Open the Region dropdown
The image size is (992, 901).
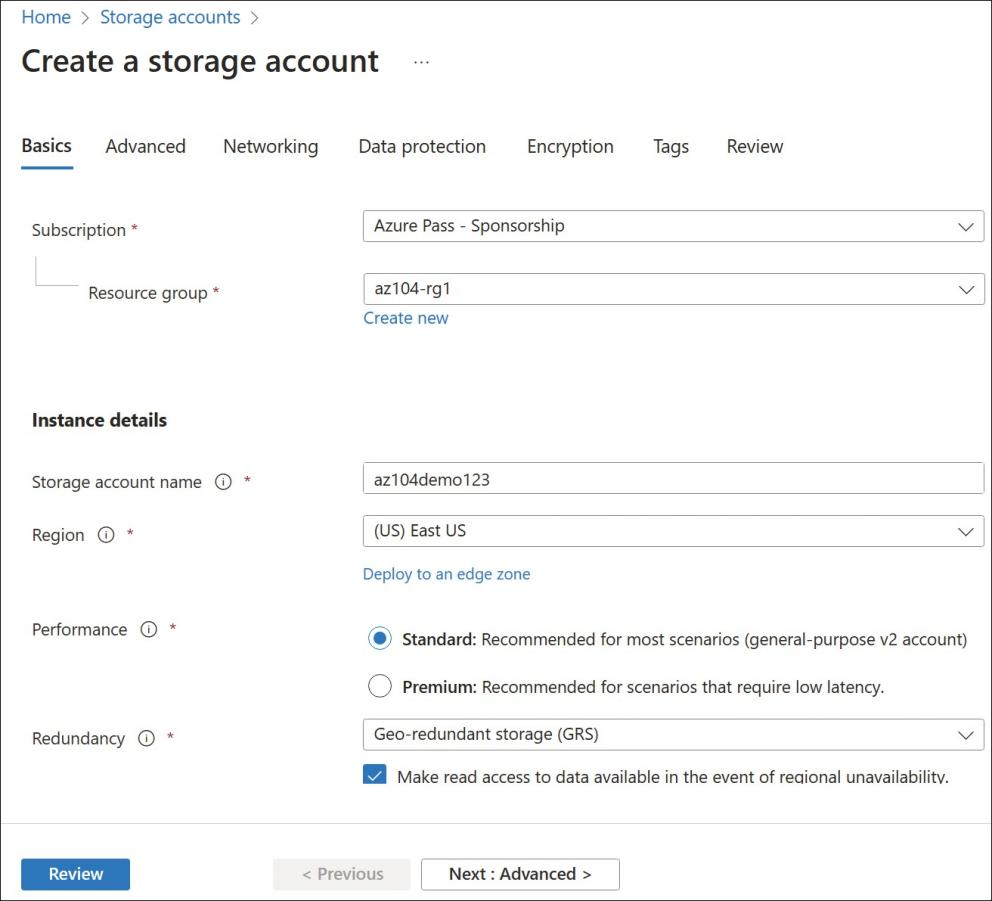673,531
